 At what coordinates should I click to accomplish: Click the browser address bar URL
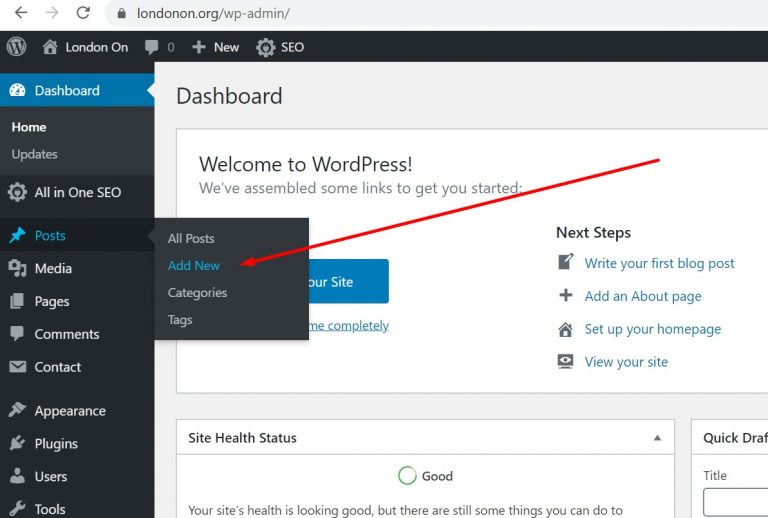pyautogui.click(x=213, y=13)
